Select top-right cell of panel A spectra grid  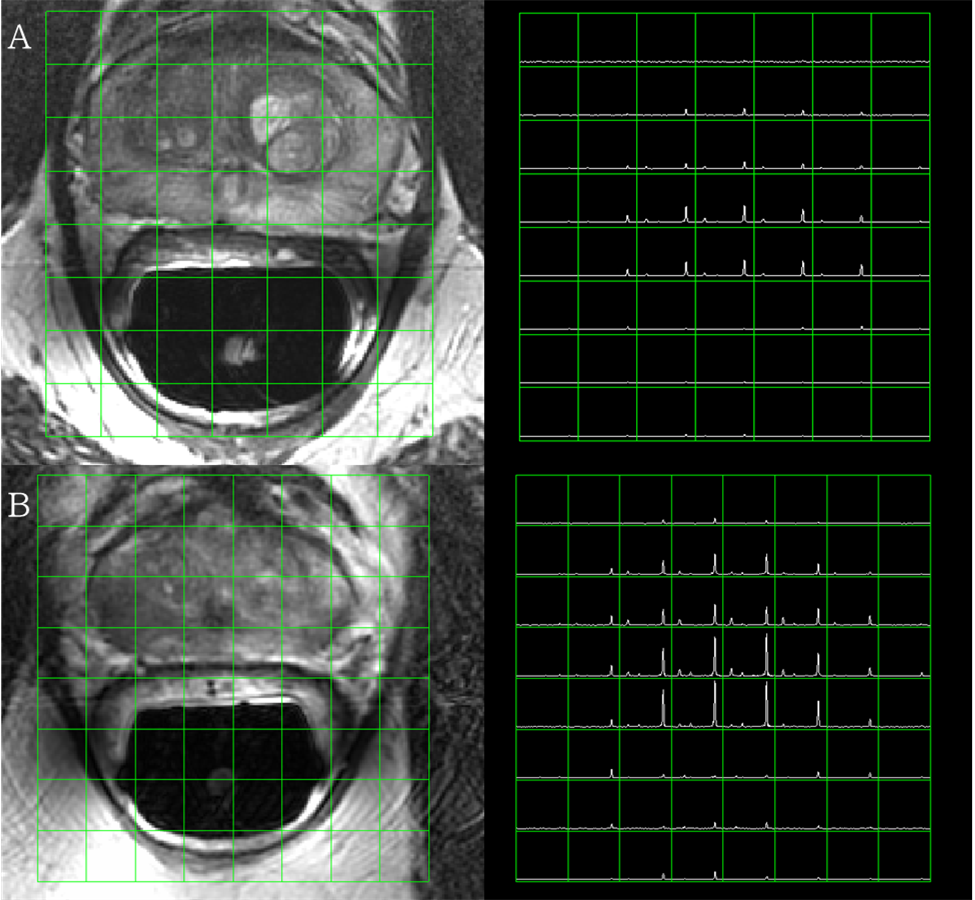pyautogui.click(x=900, y=39)
